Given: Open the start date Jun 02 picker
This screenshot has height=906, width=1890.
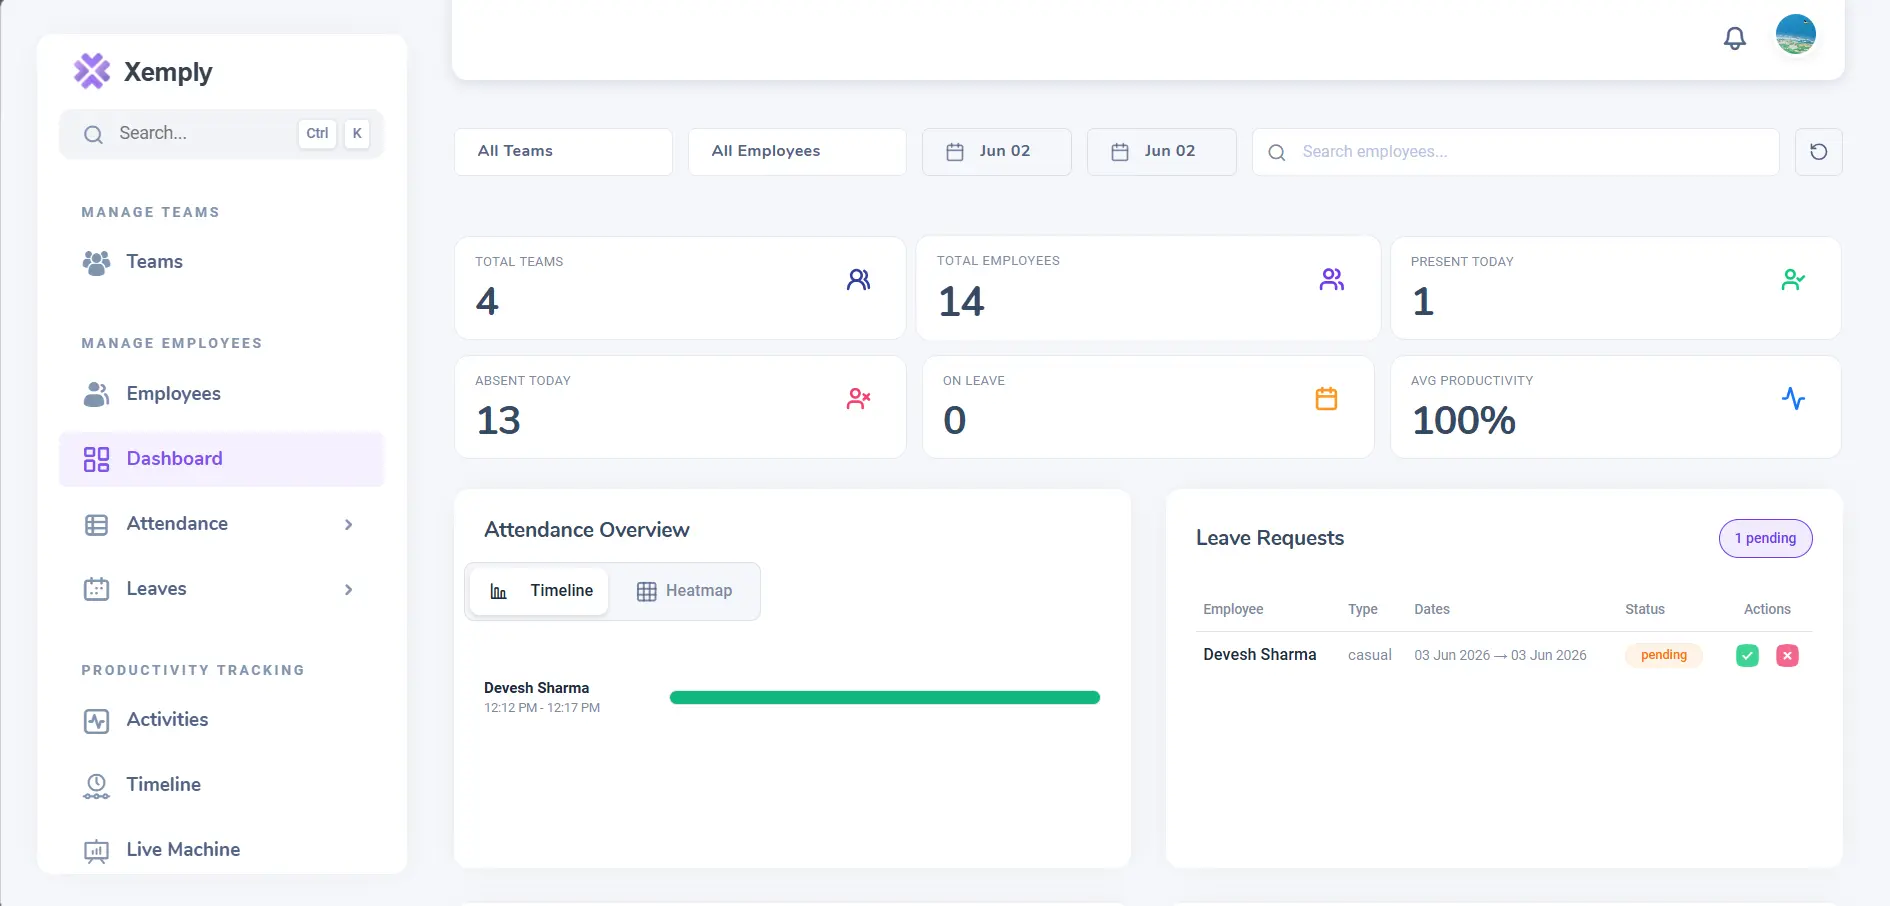Looking at the screenshot, I should [x=997, y=152].
